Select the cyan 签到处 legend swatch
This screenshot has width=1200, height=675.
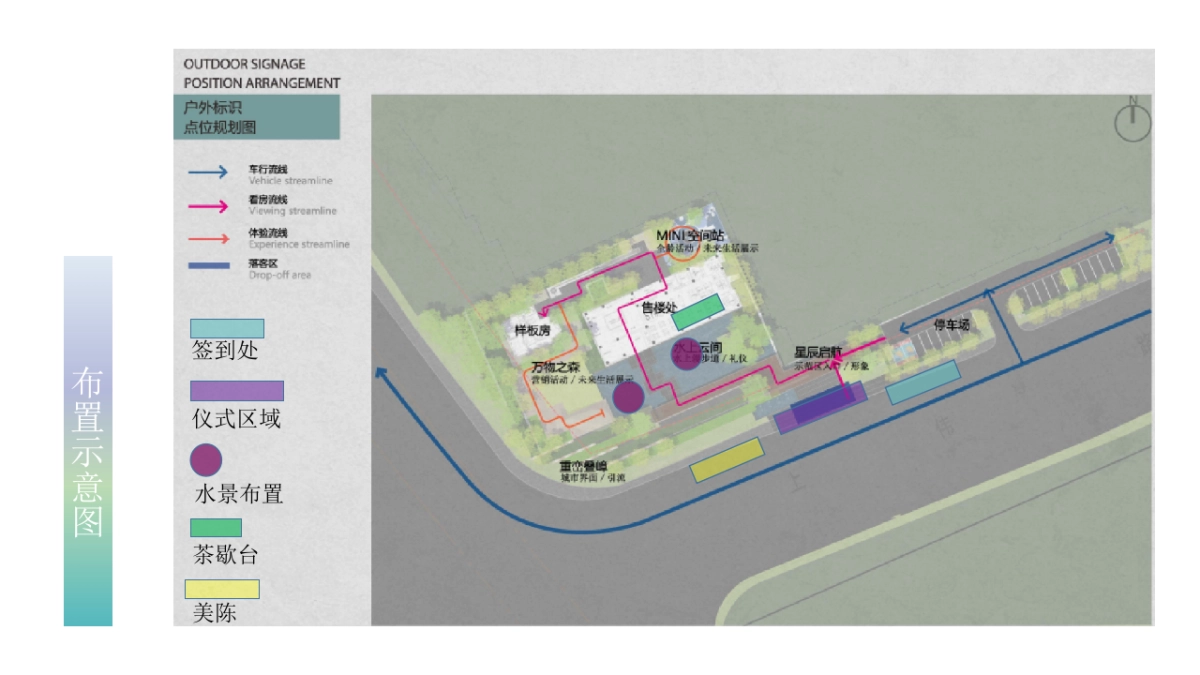(227, 328)
